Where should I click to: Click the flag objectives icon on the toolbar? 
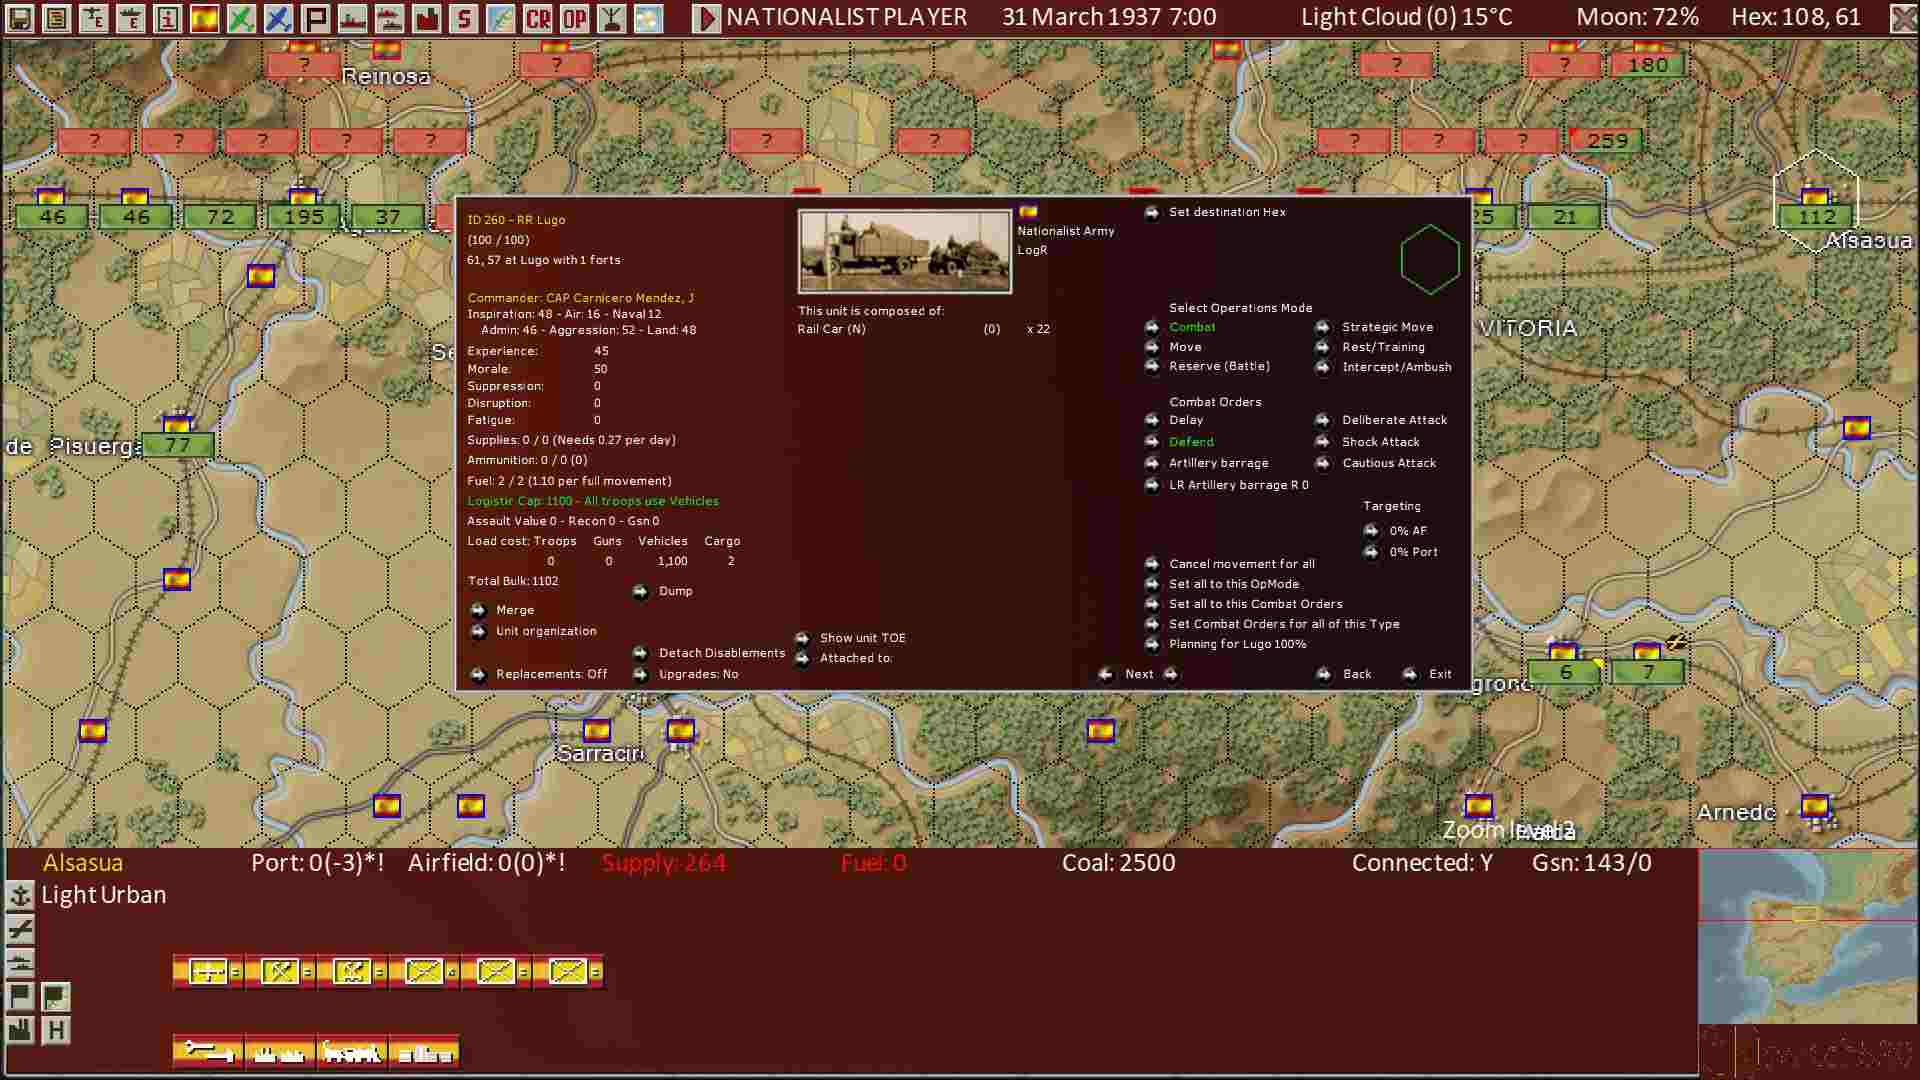316,17
